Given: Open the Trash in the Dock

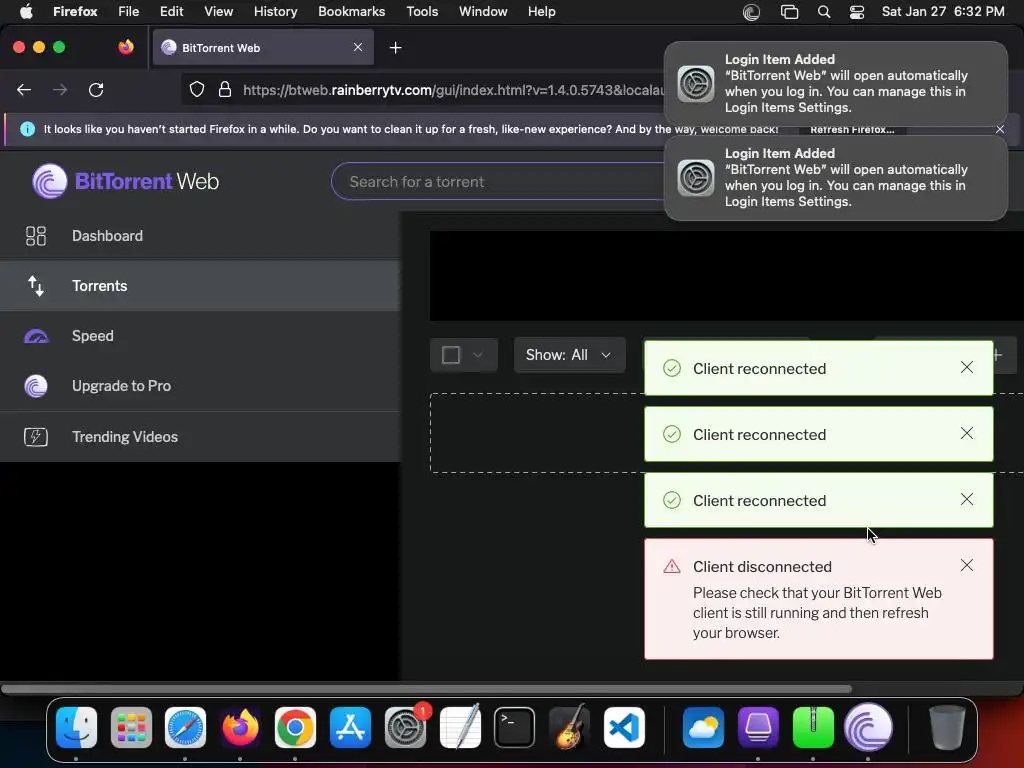Looking at the screenshot, I should [x=946, y=728].
